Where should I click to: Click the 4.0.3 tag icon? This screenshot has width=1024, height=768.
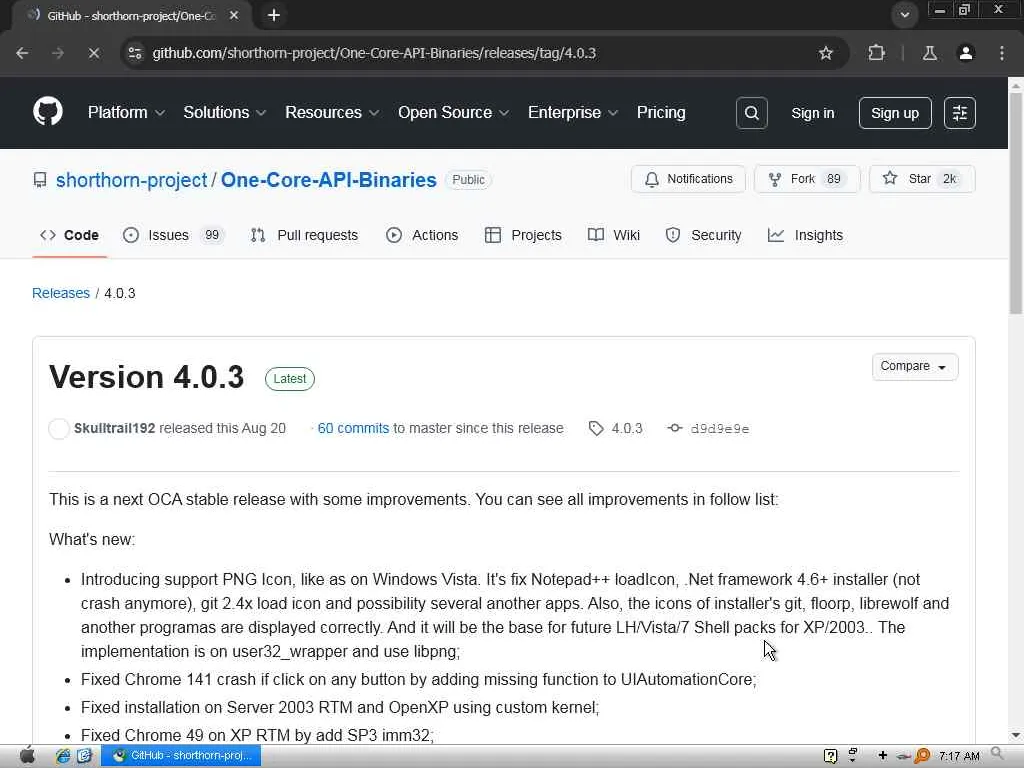pos(596,428)
